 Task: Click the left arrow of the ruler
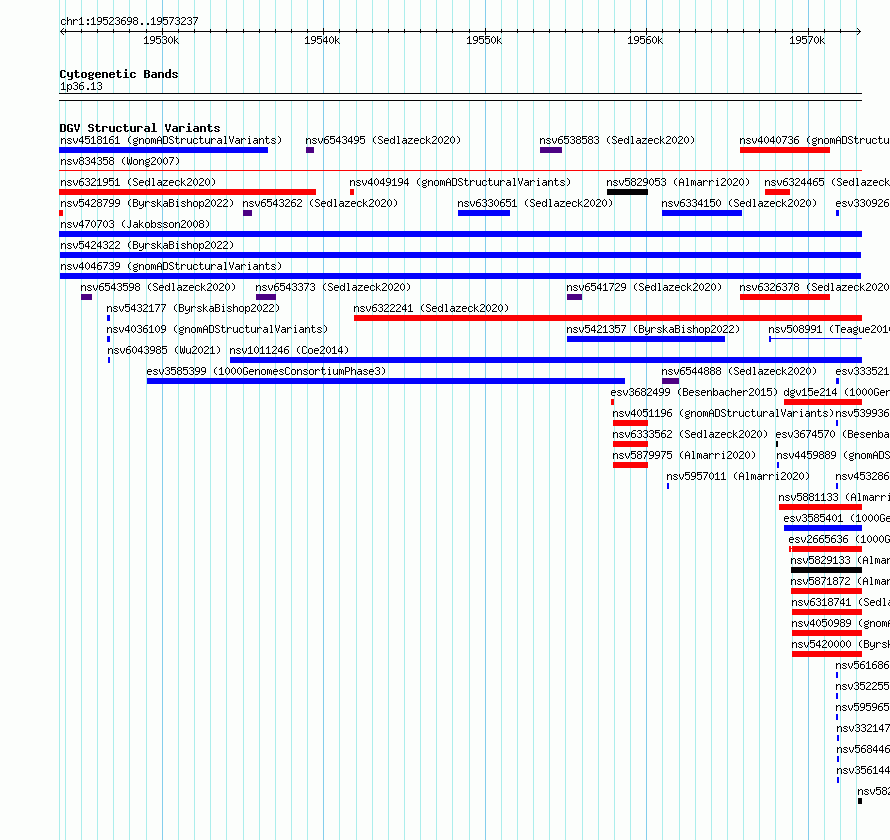pos(62,32)
